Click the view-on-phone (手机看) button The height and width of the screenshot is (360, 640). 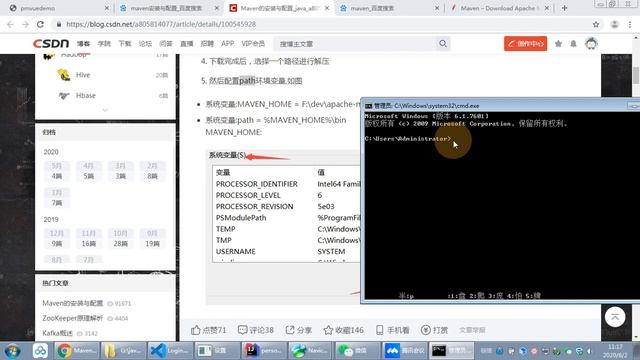coord(392,330)
